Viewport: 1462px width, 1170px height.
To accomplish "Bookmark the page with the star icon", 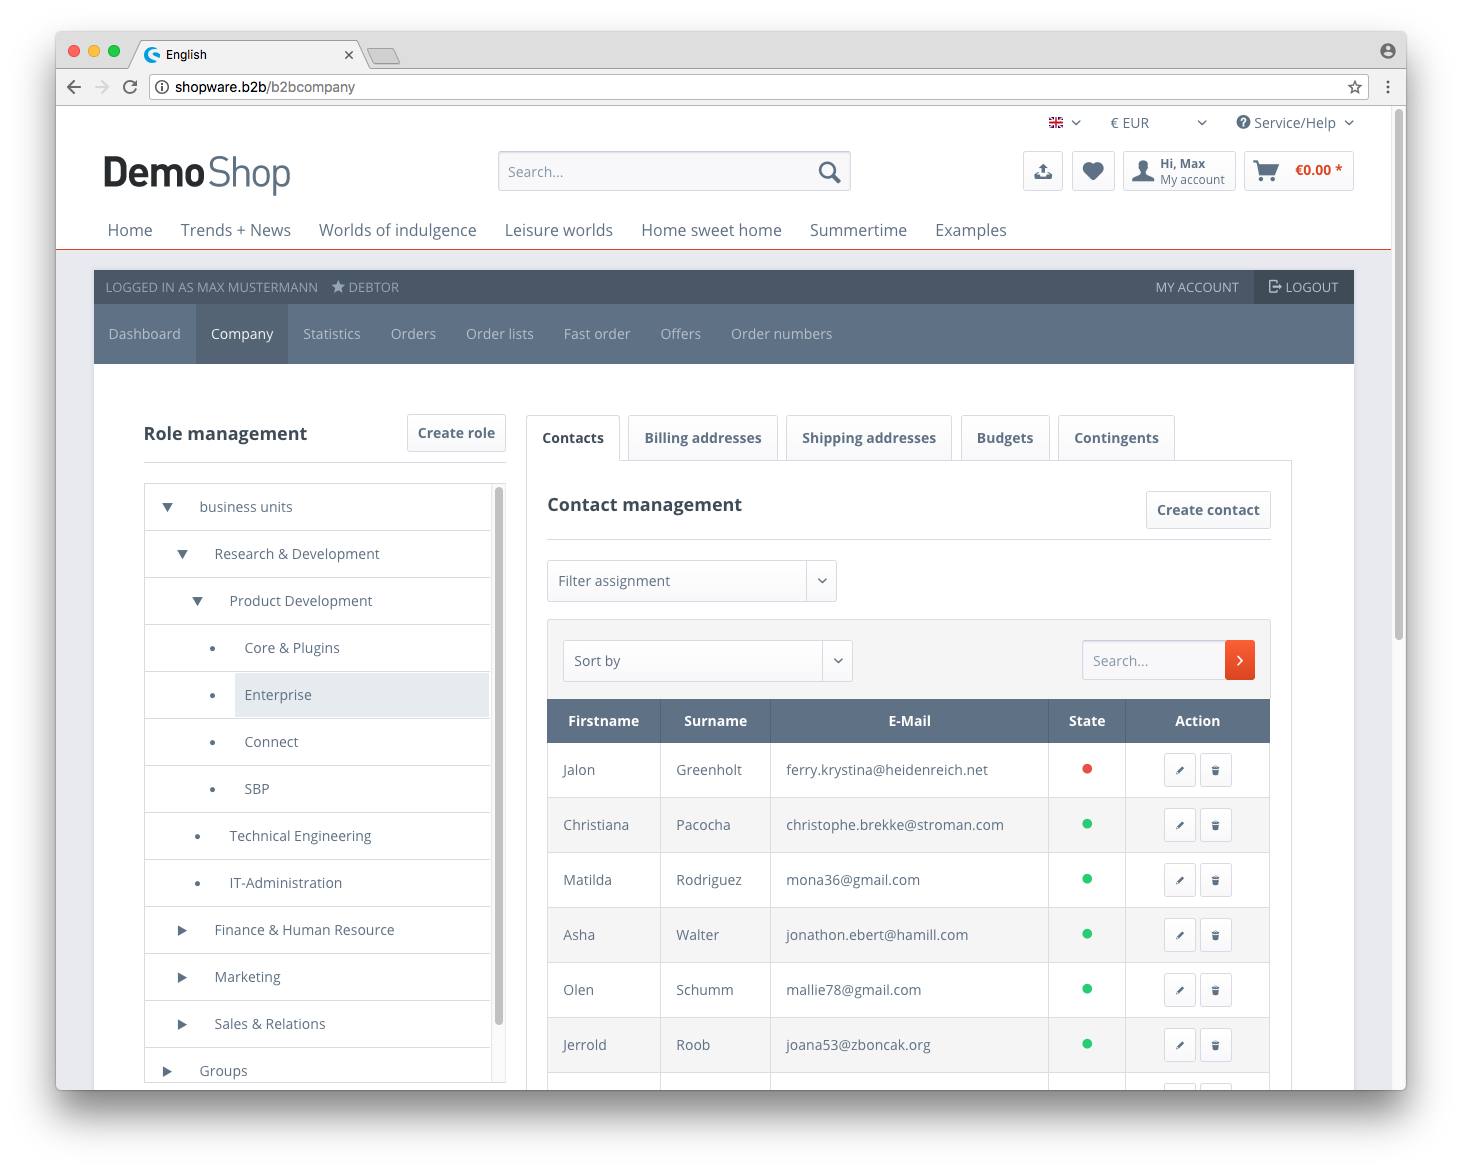I will point(1355,87).
